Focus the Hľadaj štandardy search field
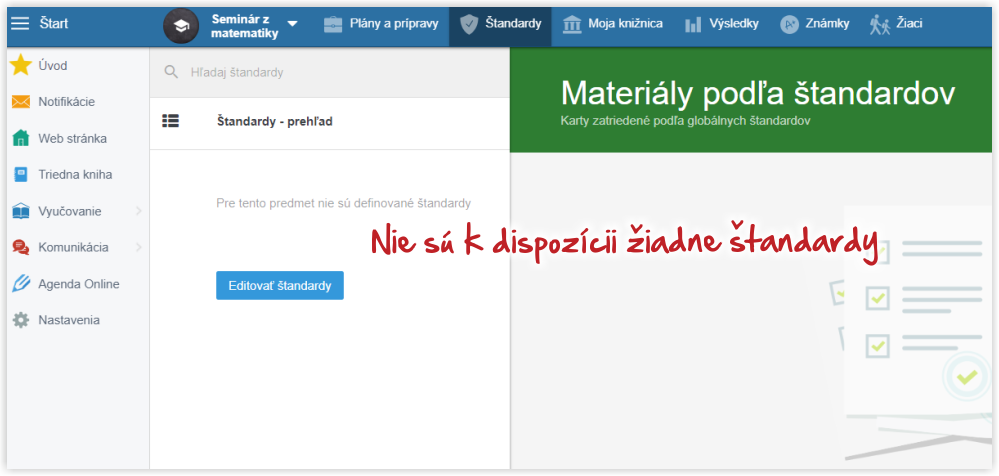 [330, 72]
